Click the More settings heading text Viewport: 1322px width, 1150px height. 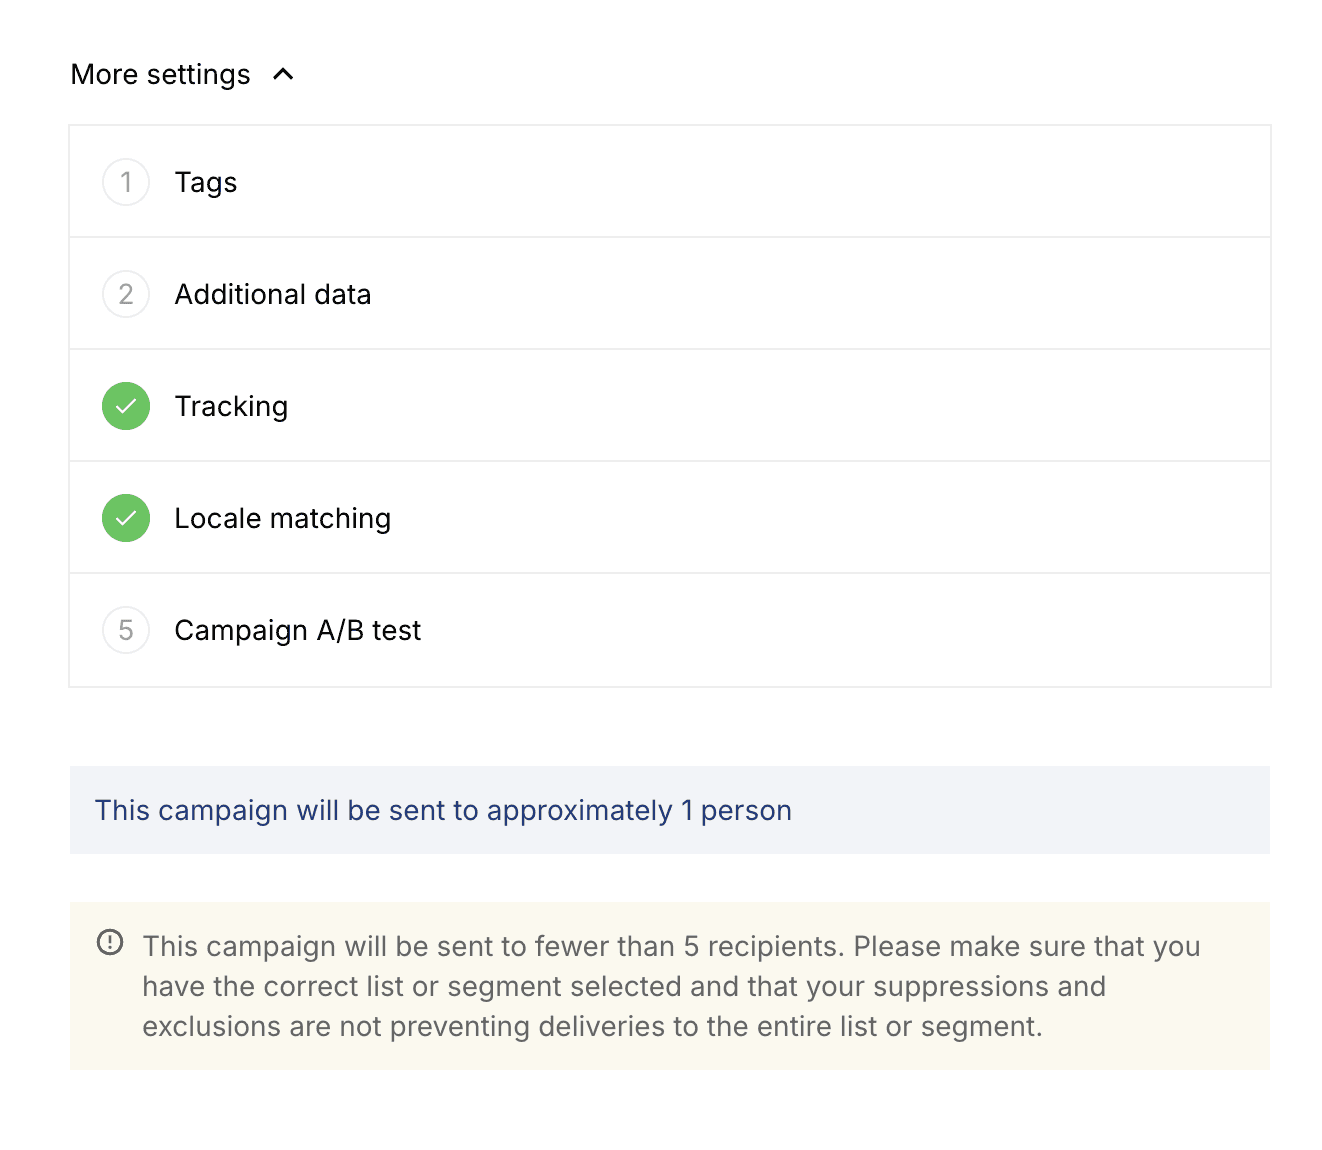click(x=160, y=75)
